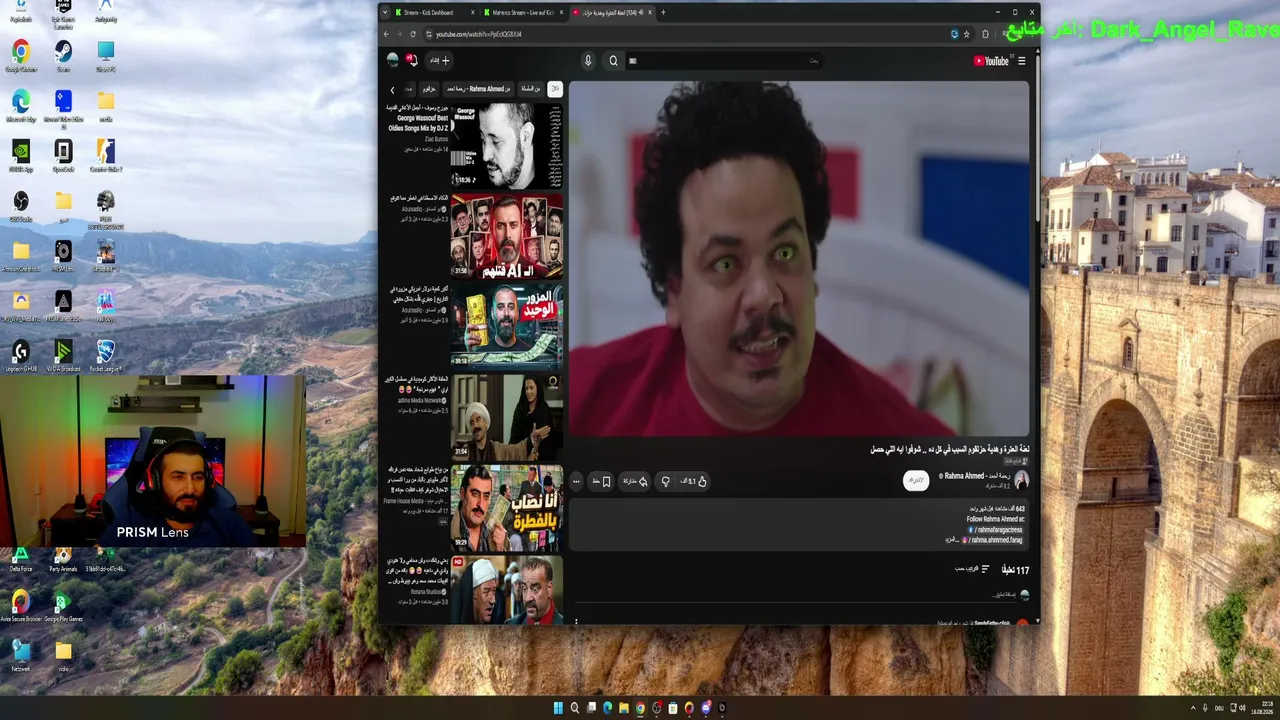
Task: Open the three-dot more actions menu under the video
Action: click(576, 482)
